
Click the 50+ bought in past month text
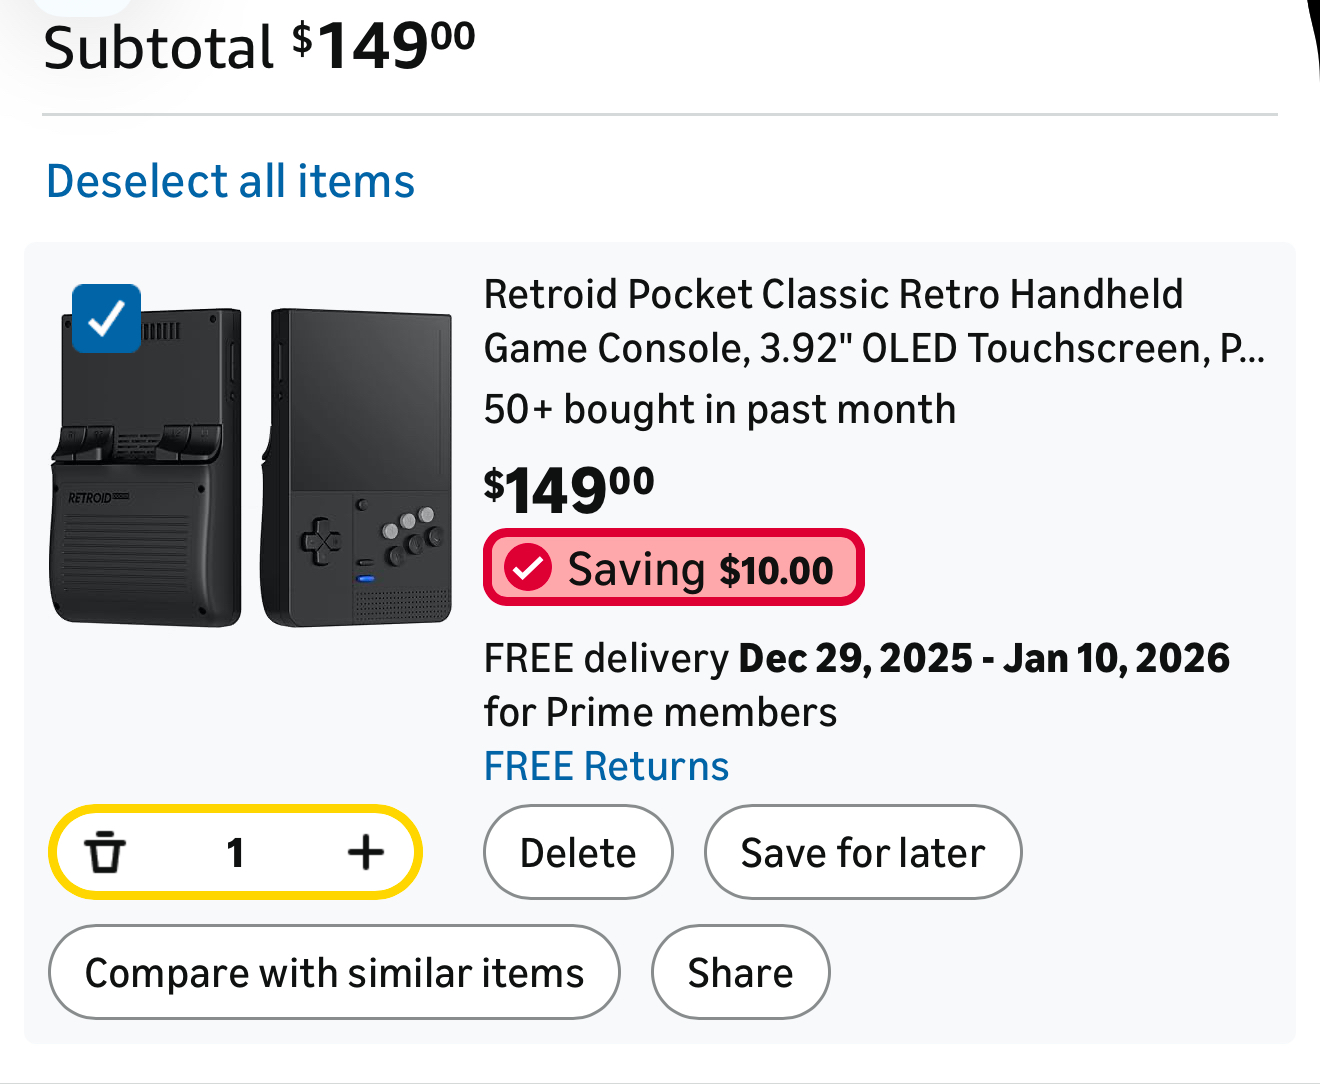pos(719,410)
